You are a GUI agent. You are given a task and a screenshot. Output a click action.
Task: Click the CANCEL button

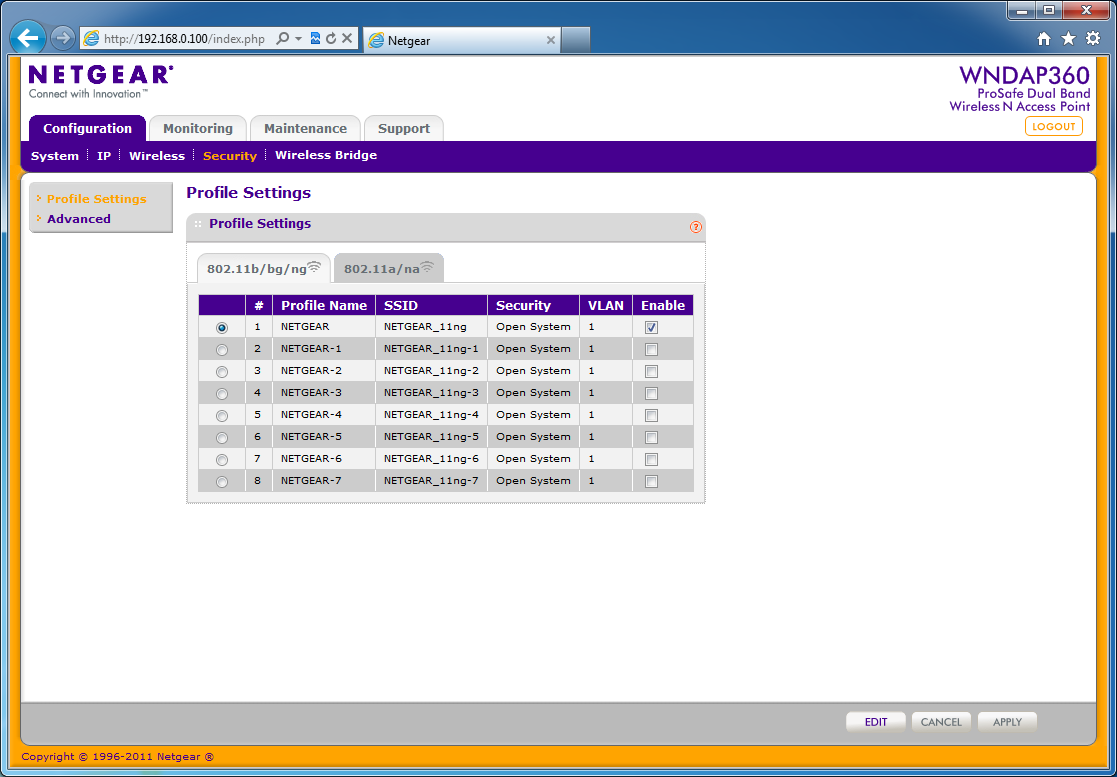pyautogui.click(x=941, y=721)
